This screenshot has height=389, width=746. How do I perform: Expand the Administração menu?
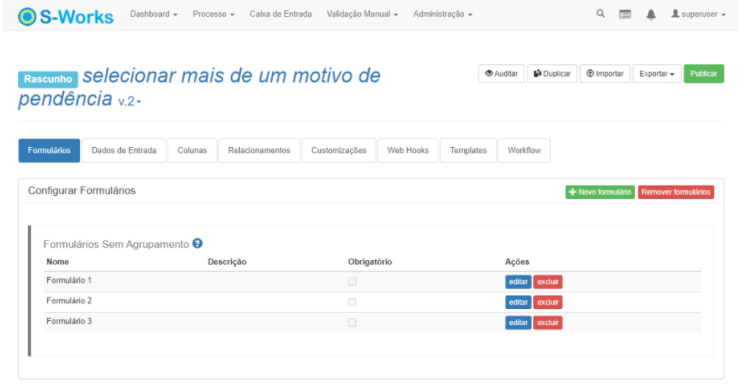click(x=442, y=14)
